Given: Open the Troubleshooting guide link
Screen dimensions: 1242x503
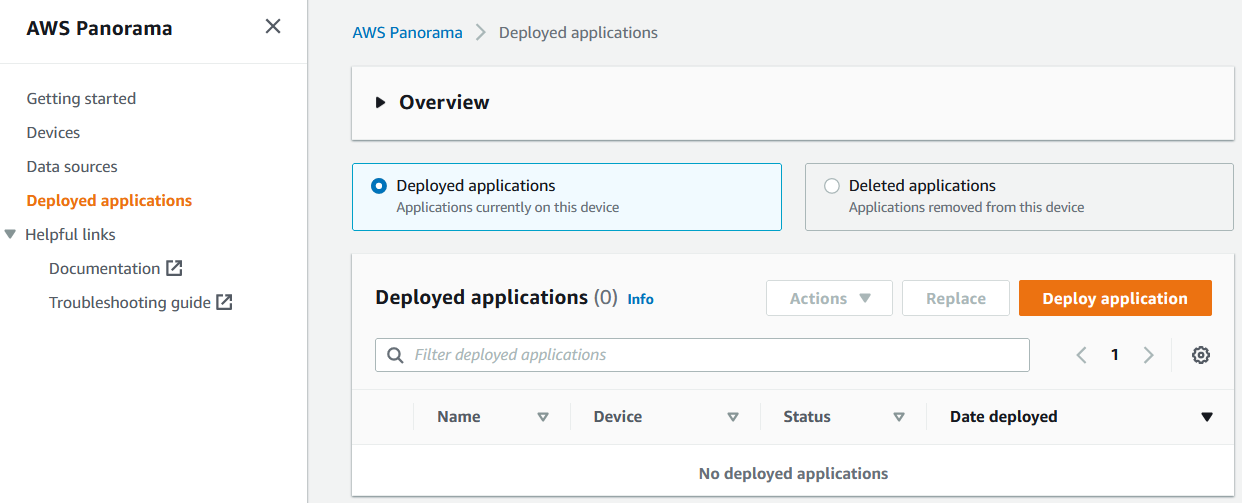Looking at the screenshot, I should click(130, 302).
